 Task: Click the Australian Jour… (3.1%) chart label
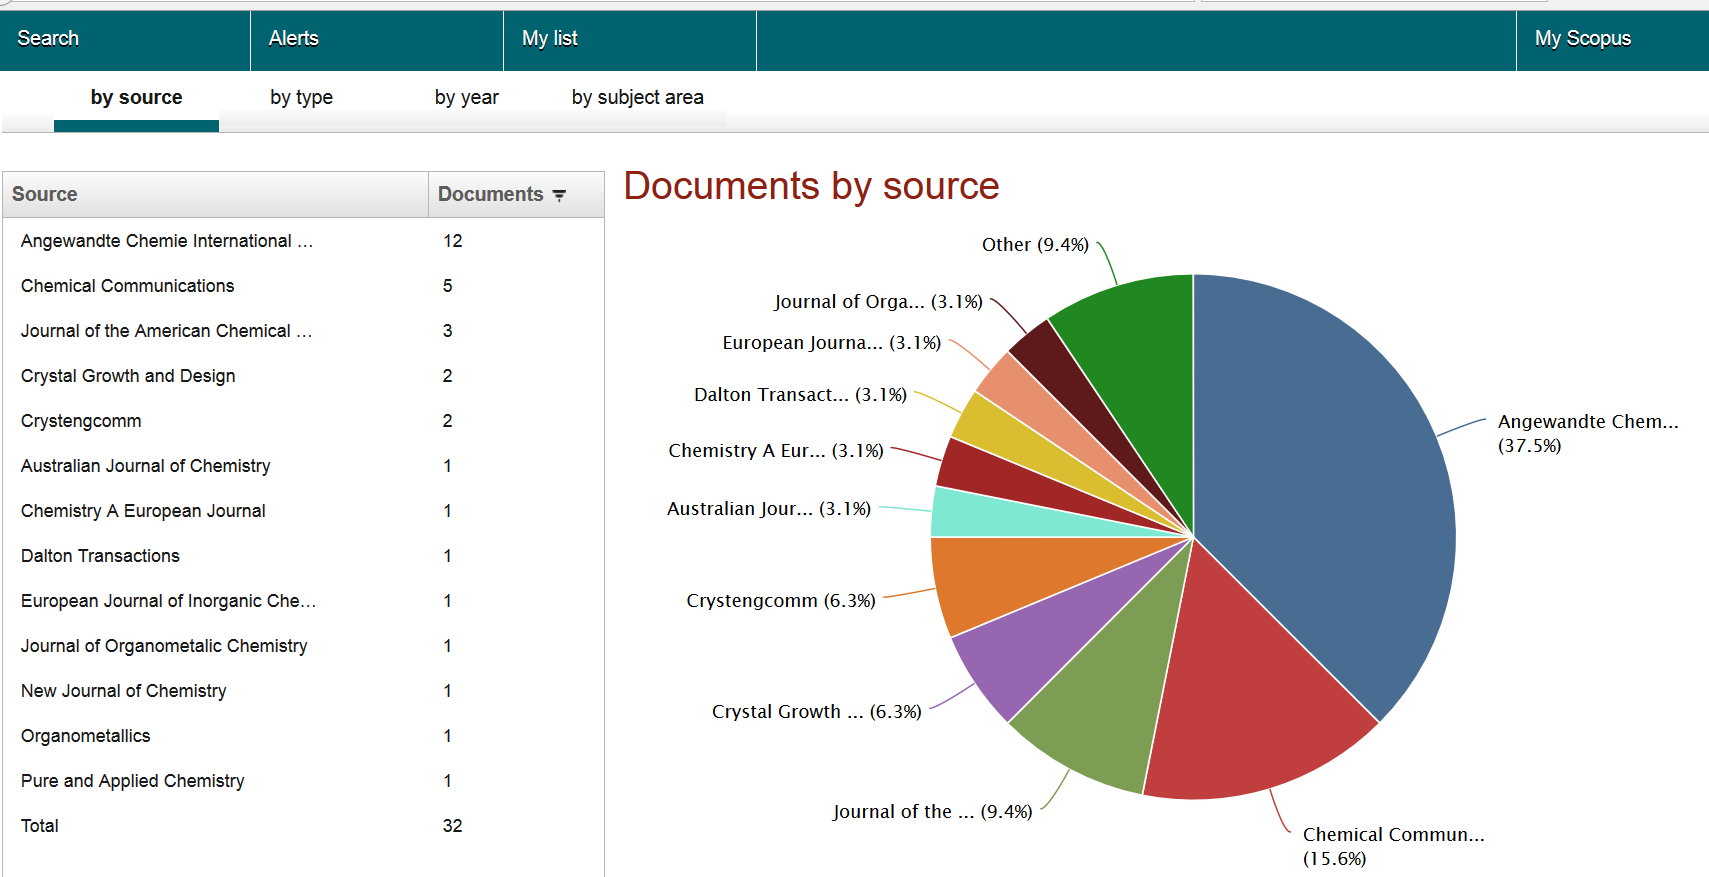(768, 509)
